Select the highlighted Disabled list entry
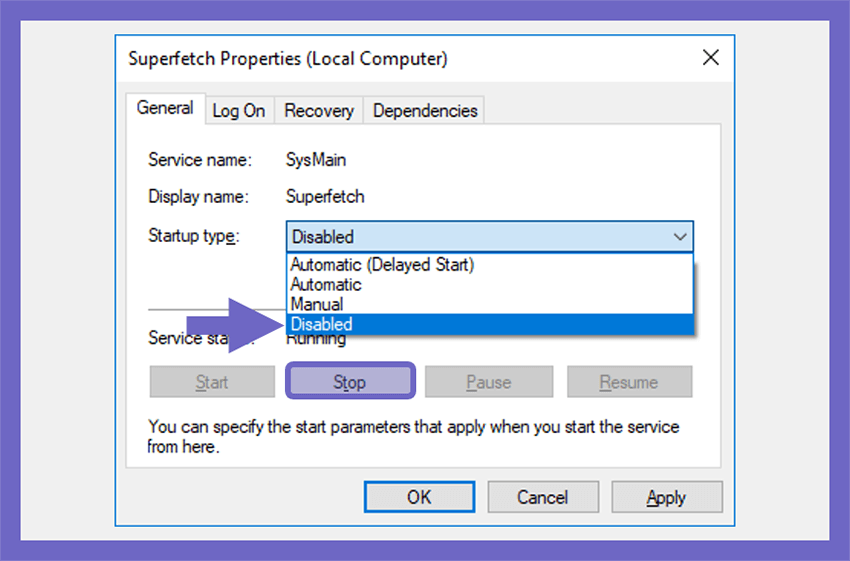850x561 pixels. [x=490, y=324]
